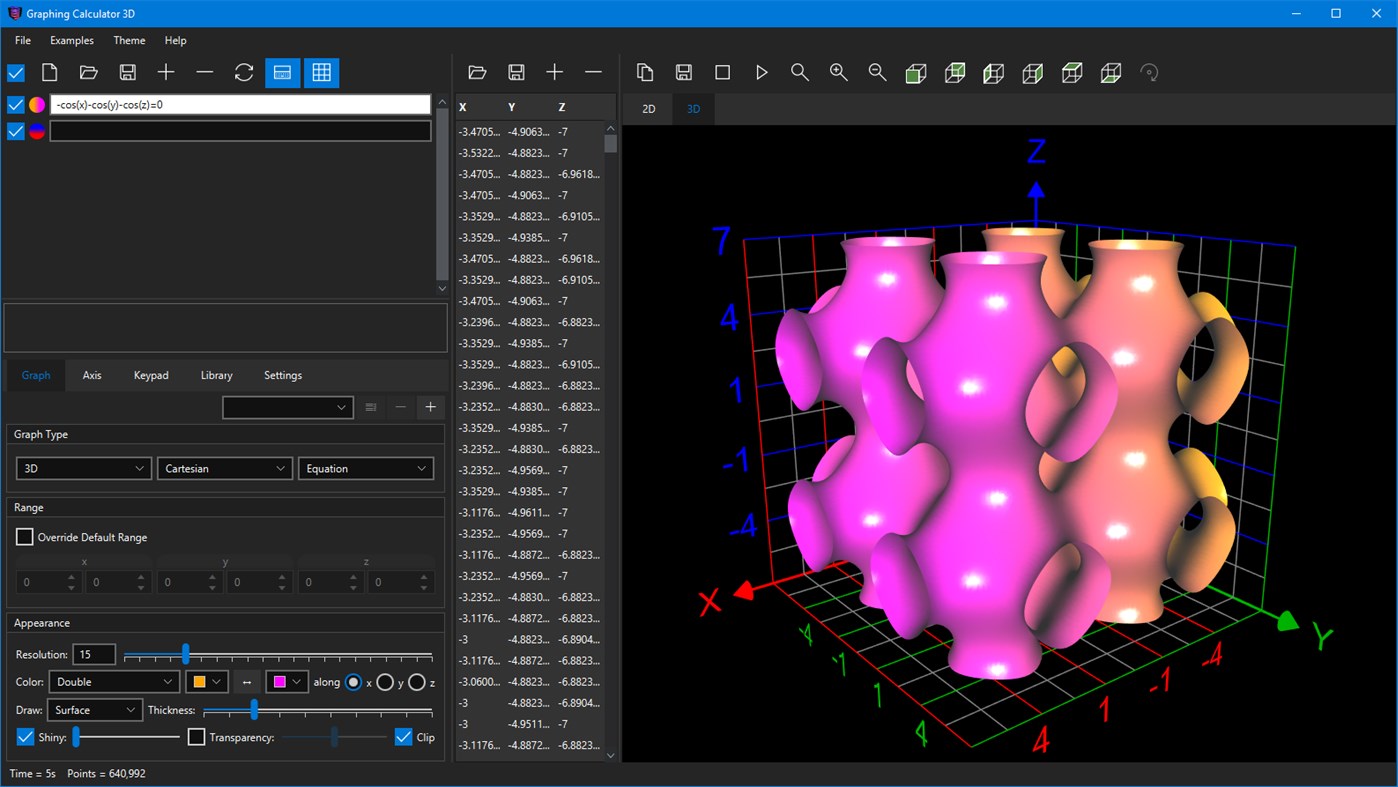This screenshot has height=787, width=1398.
Task: Toggle the data table panel button
Action: [320, 71]
